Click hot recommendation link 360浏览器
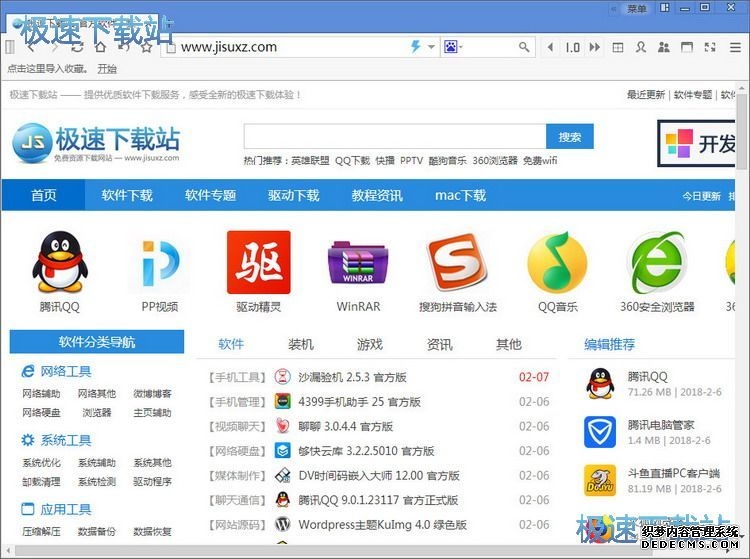 [x=495, y=161]
